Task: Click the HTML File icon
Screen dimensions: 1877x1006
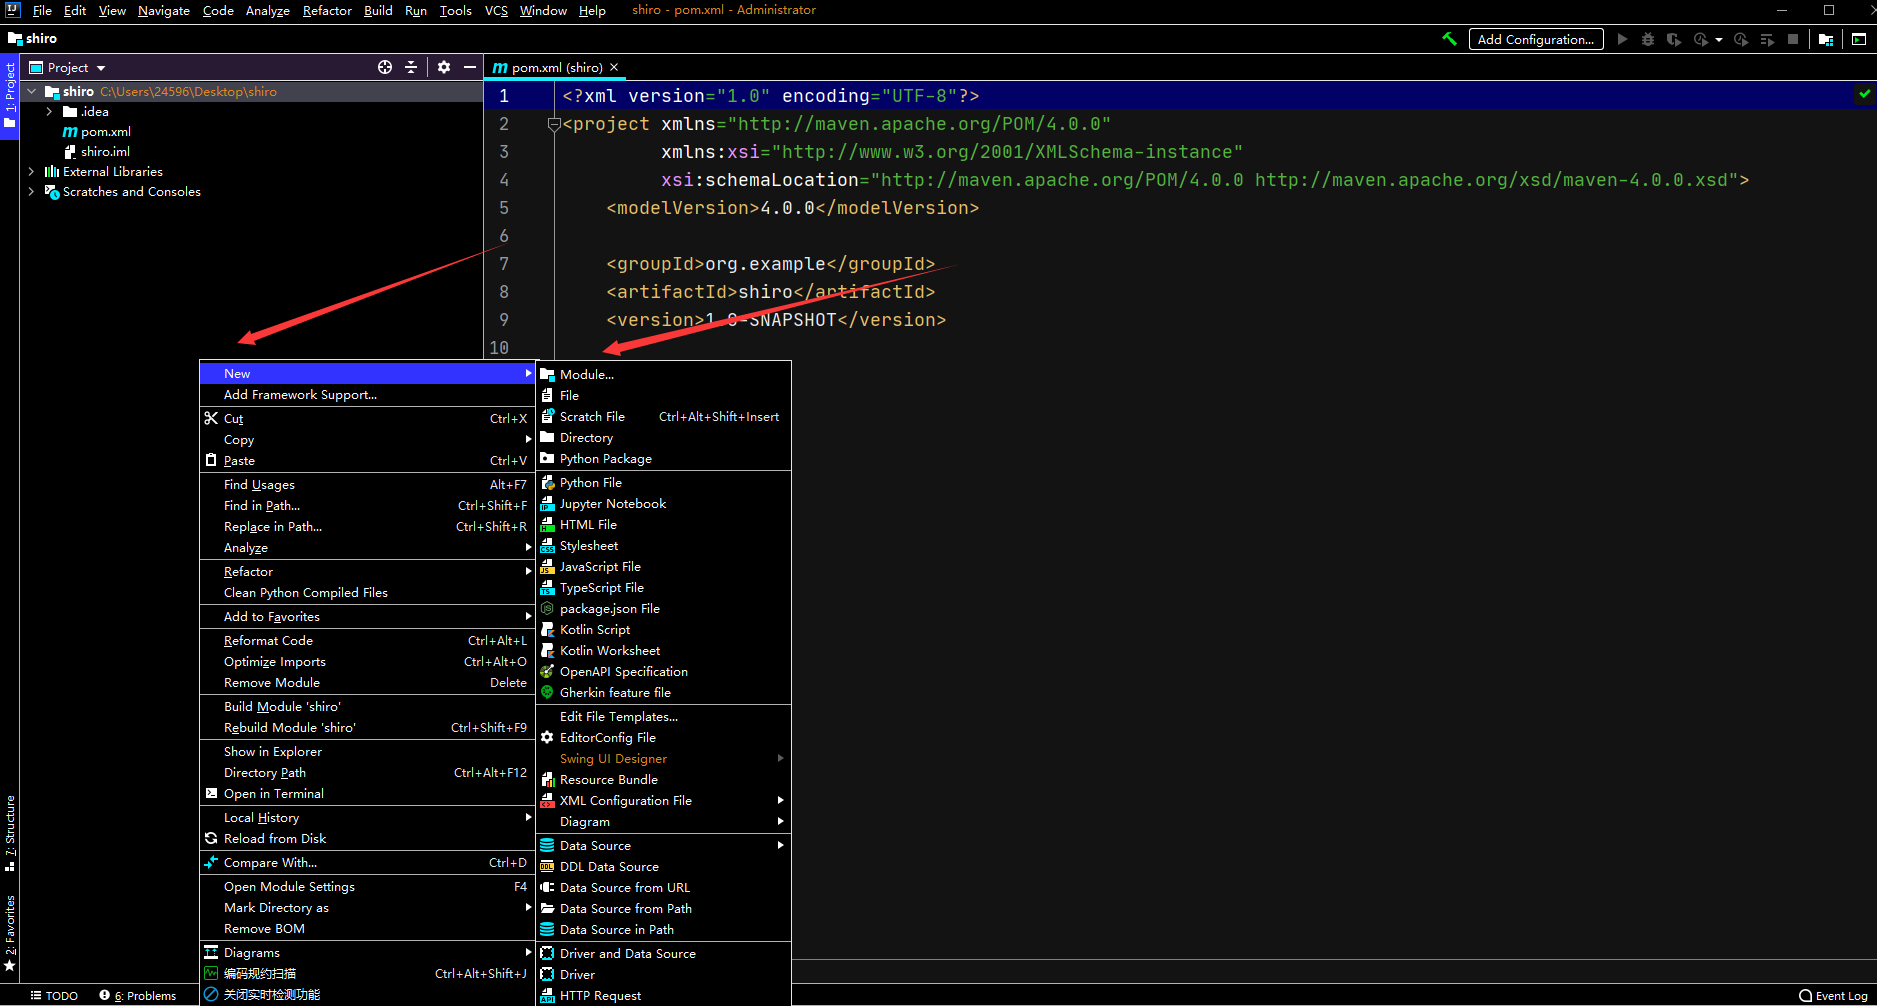Action: pyautogui.click(x=547, y=524)
